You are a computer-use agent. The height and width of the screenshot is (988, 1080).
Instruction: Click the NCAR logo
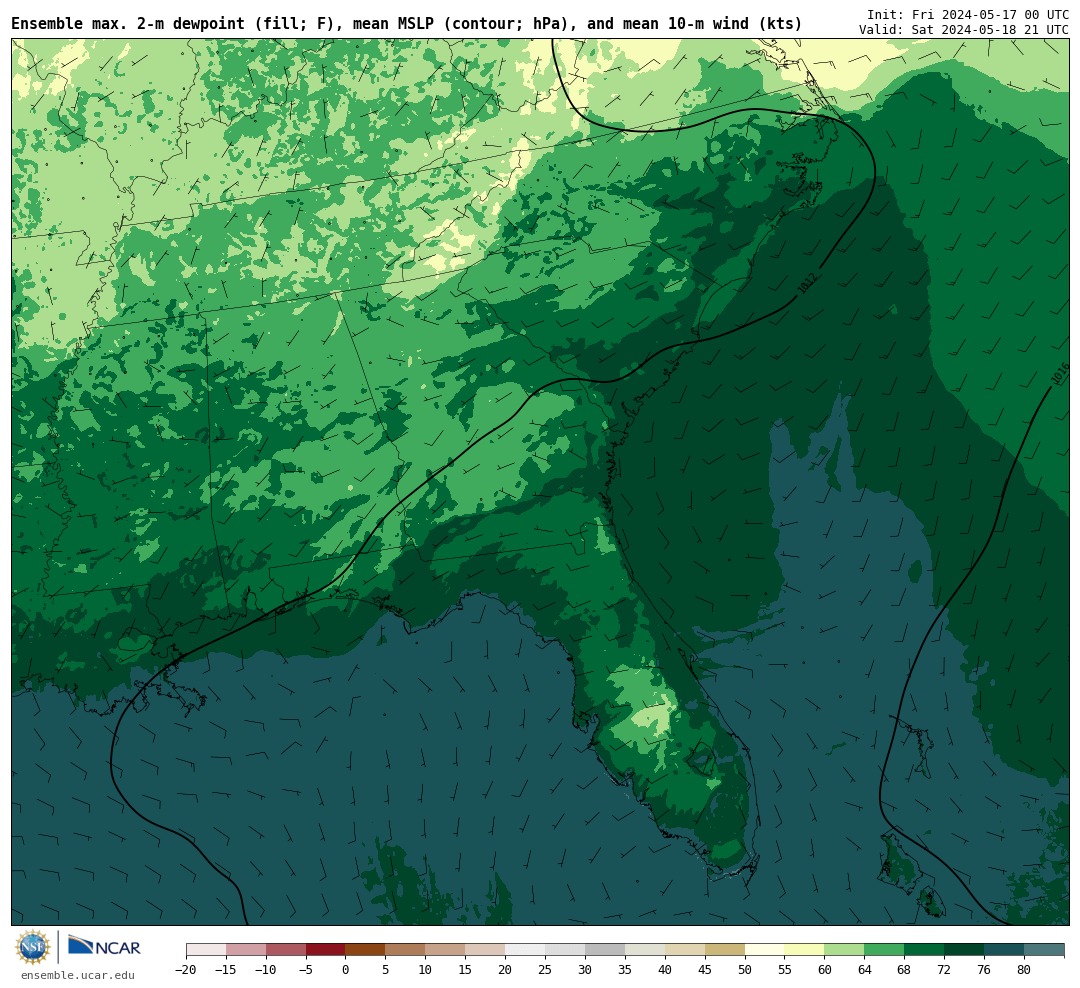104,945
